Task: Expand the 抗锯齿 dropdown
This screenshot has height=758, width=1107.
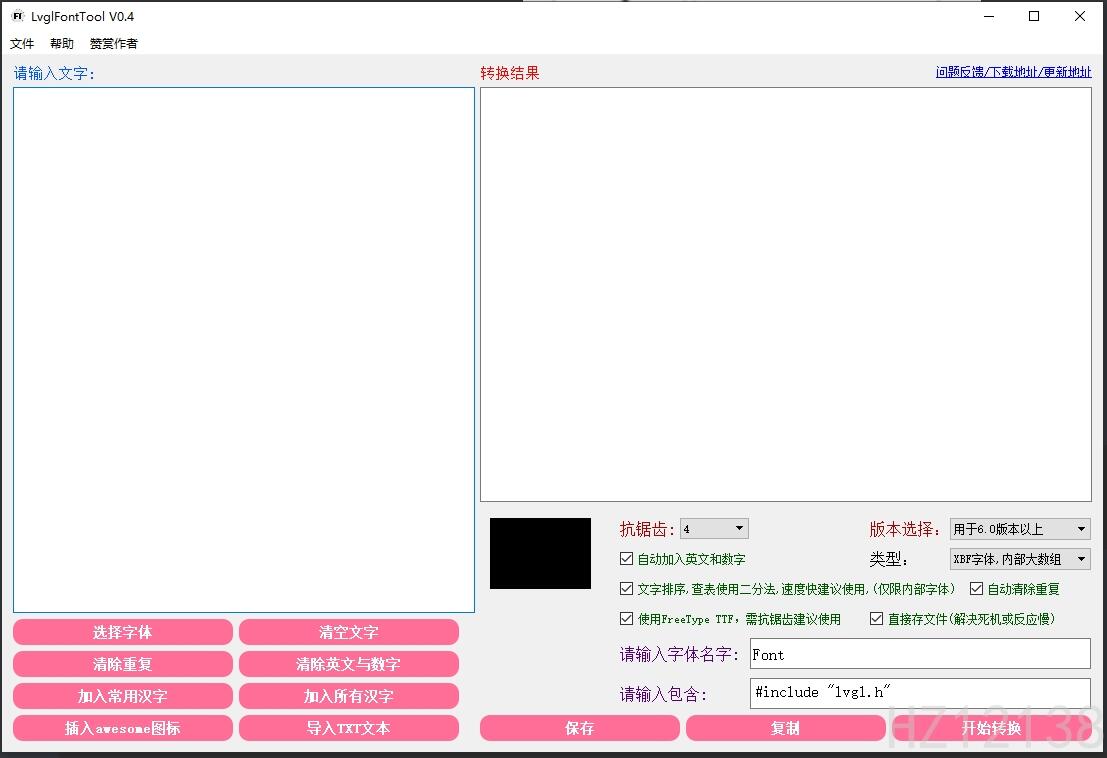Action: [x=714, y=529]
